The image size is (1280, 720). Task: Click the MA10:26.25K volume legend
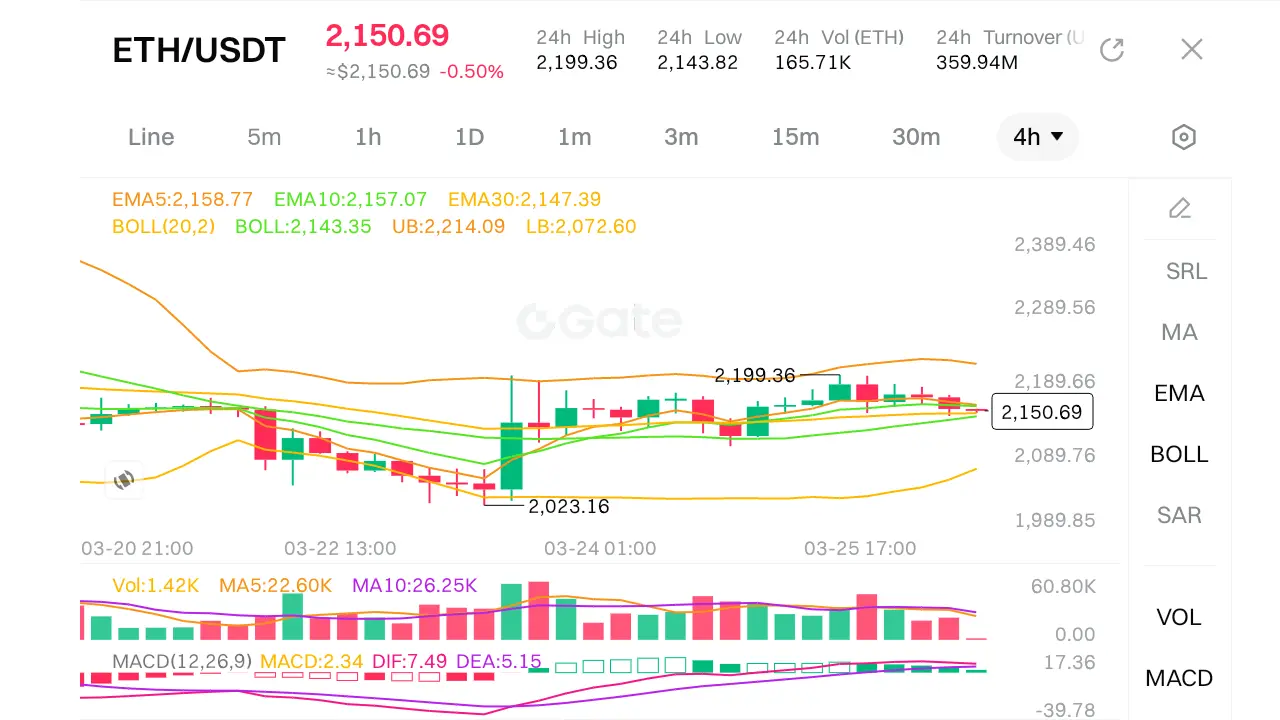click(x=415, y=585)
